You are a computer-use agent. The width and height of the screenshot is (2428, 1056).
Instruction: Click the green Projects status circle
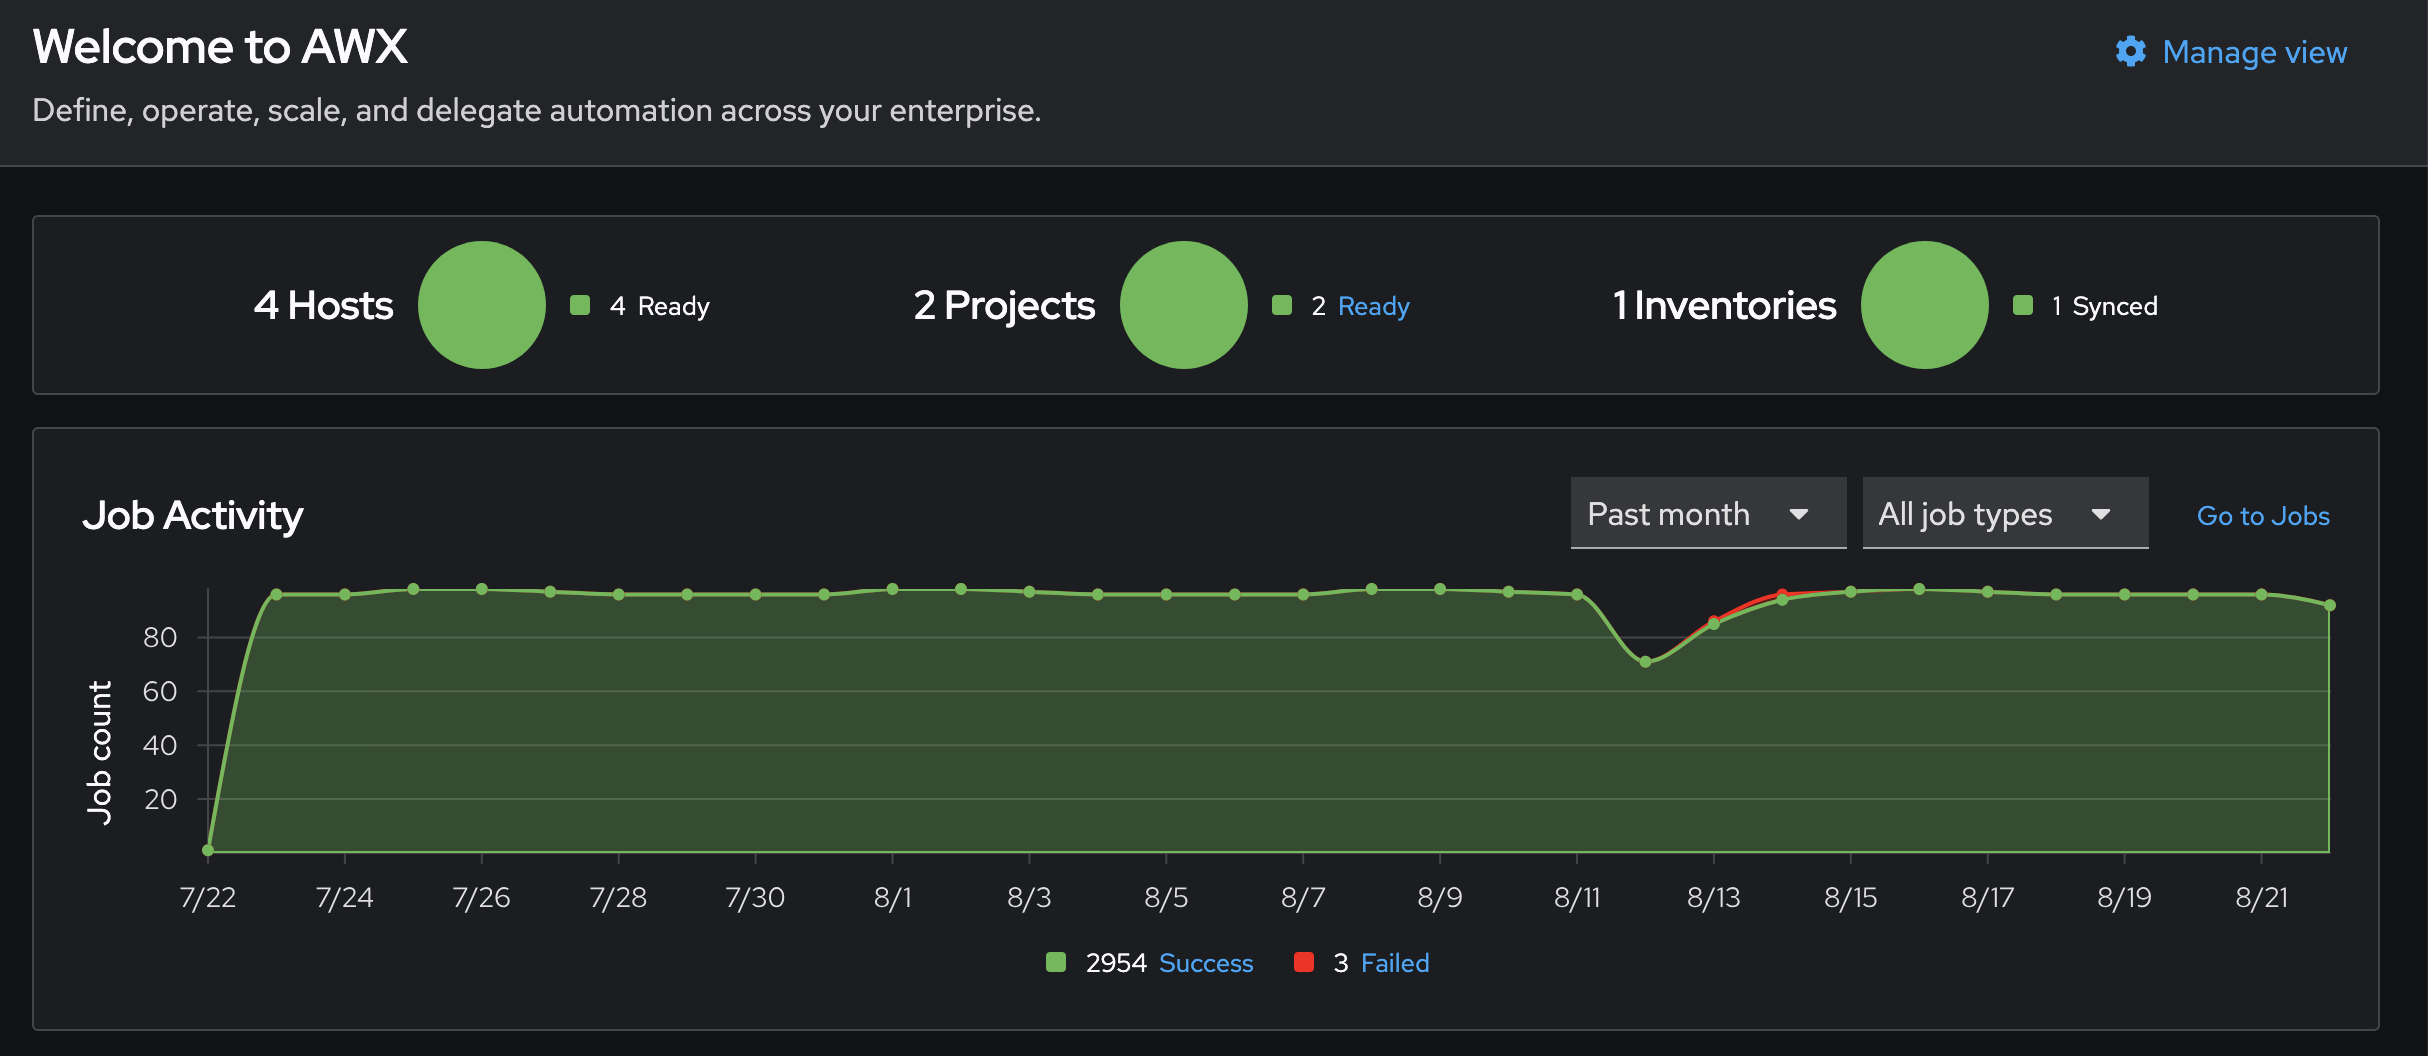1184,305
